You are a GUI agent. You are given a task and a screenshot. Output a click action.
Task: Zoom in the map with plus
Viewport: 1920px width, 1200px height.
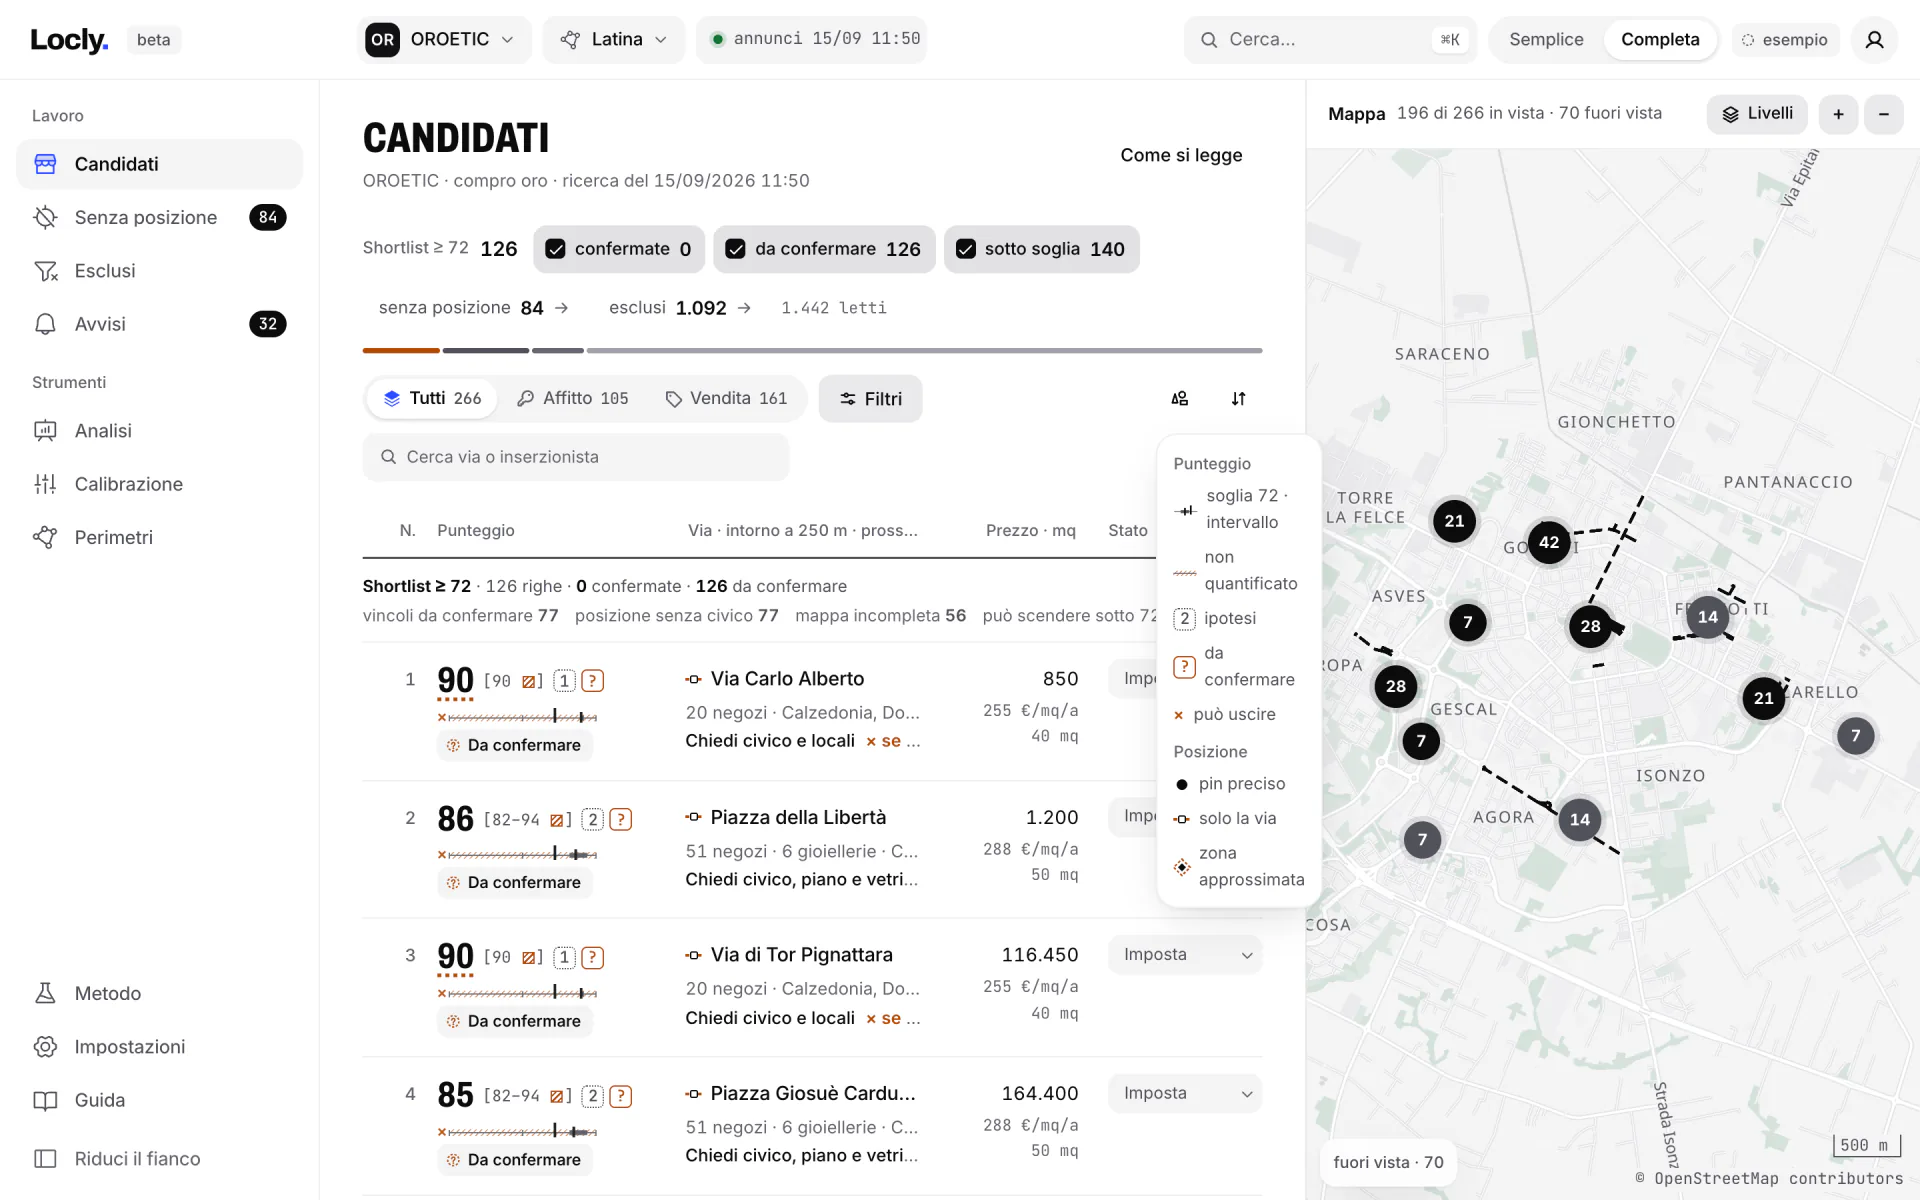pos(1838,114)
